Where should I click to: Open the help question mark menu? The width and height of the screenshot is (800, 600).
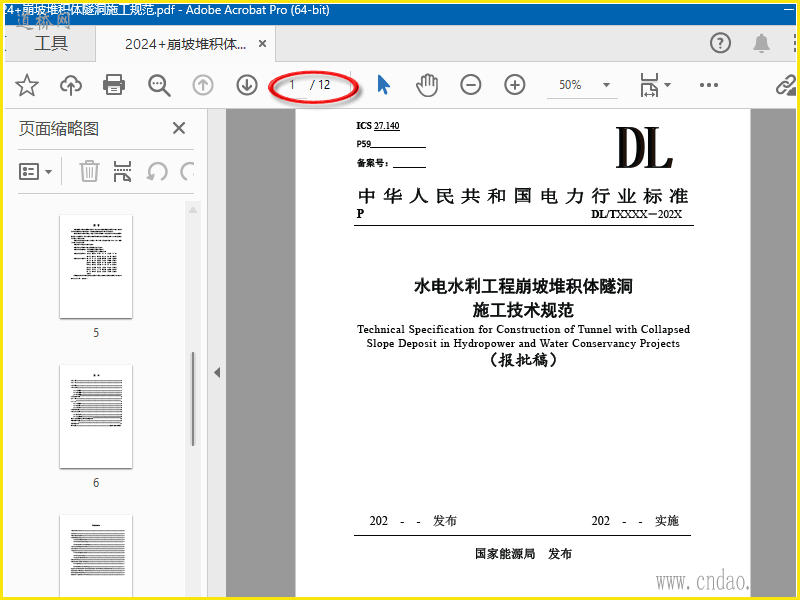pyautogui.click(x=720, y=43)
